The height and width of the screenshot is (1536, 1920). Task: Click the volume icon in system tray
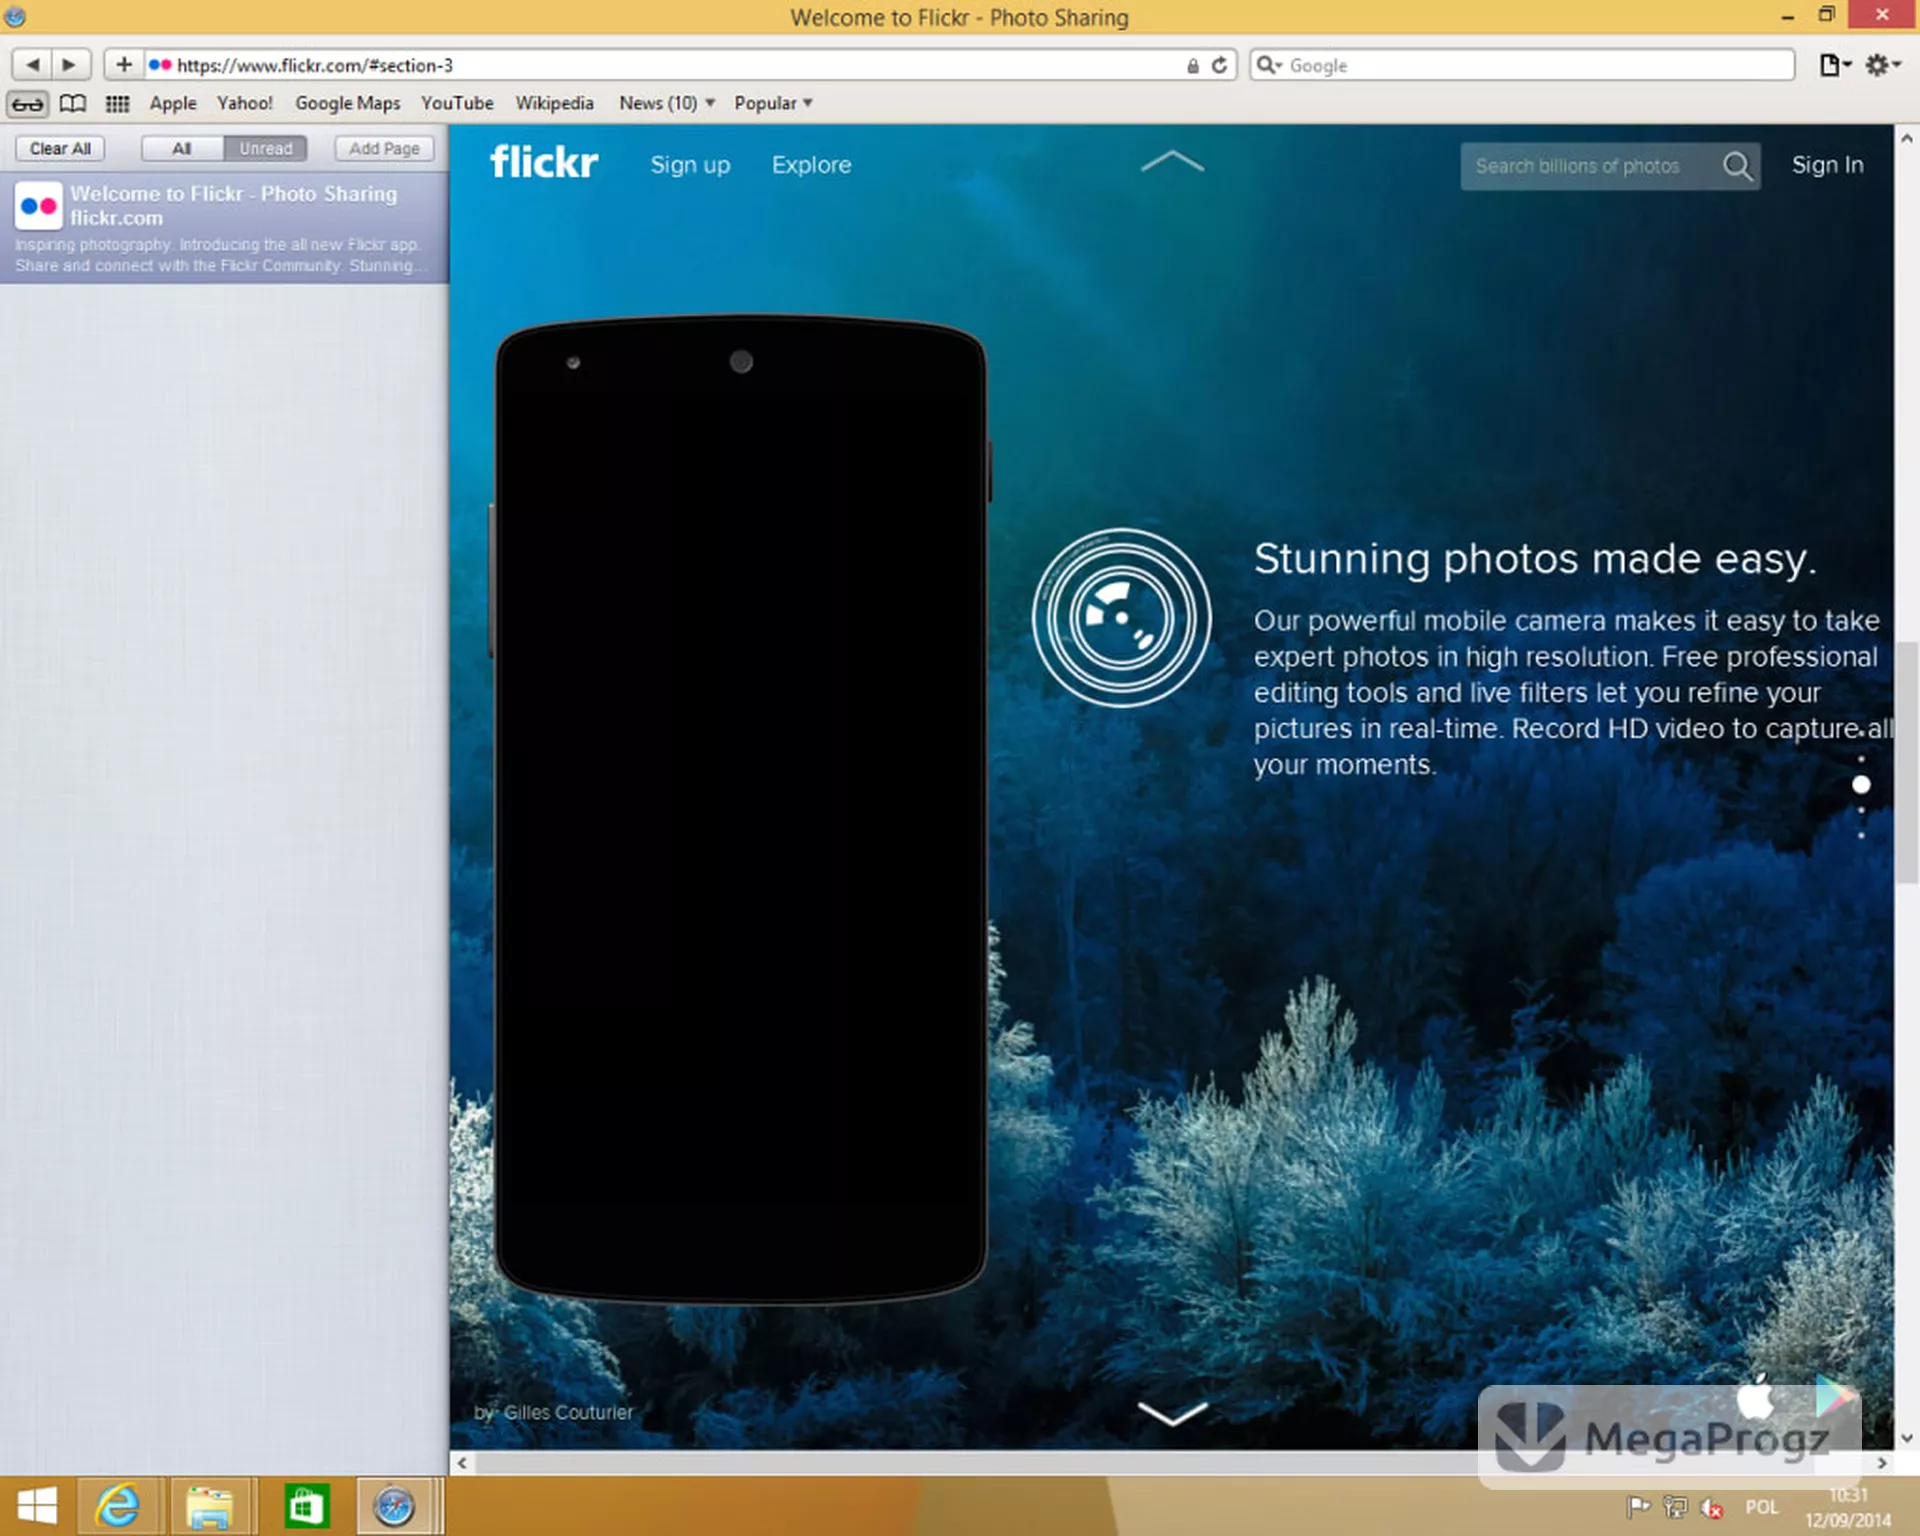click(1711, 1507)
